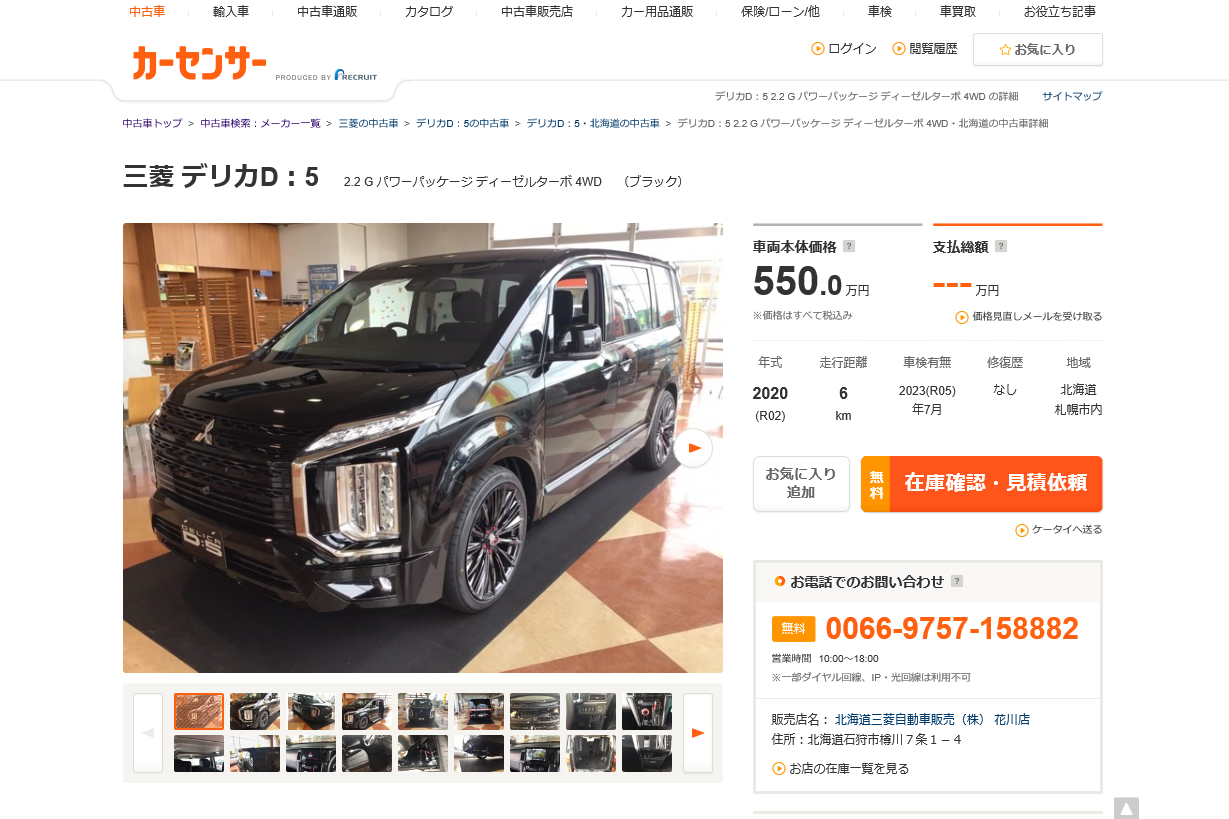Open ログイン link
The width and height of the screenshot is (1229, 819).
844,48
